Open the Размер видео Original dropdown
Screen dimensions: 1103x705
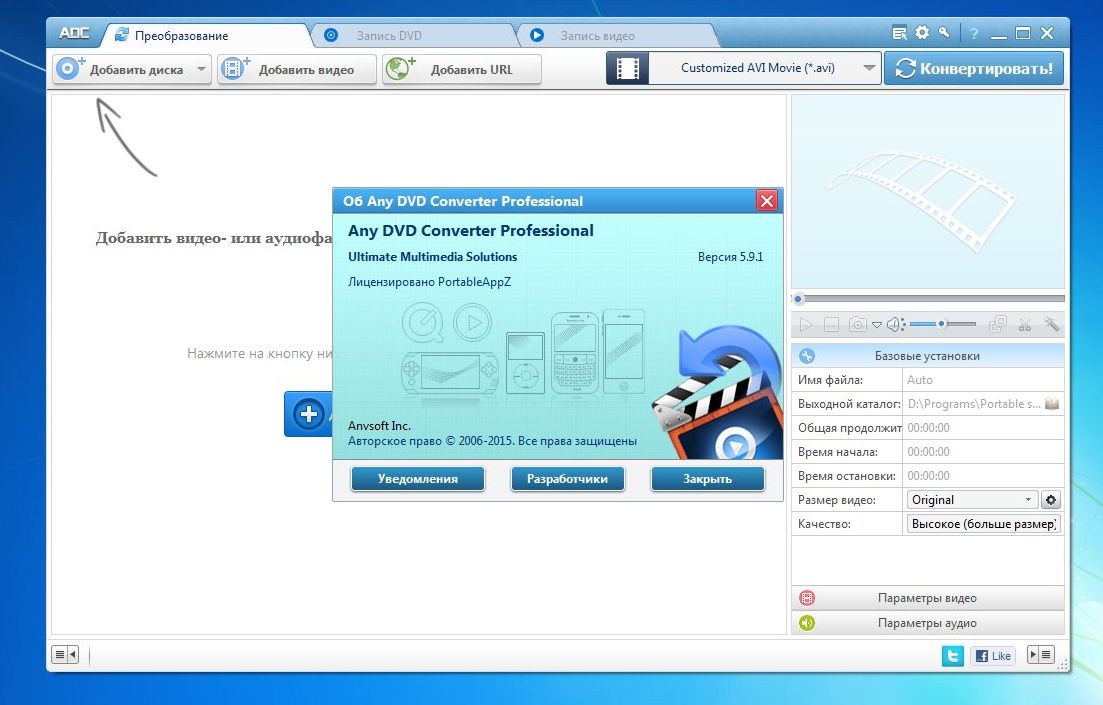click(972, 500)
